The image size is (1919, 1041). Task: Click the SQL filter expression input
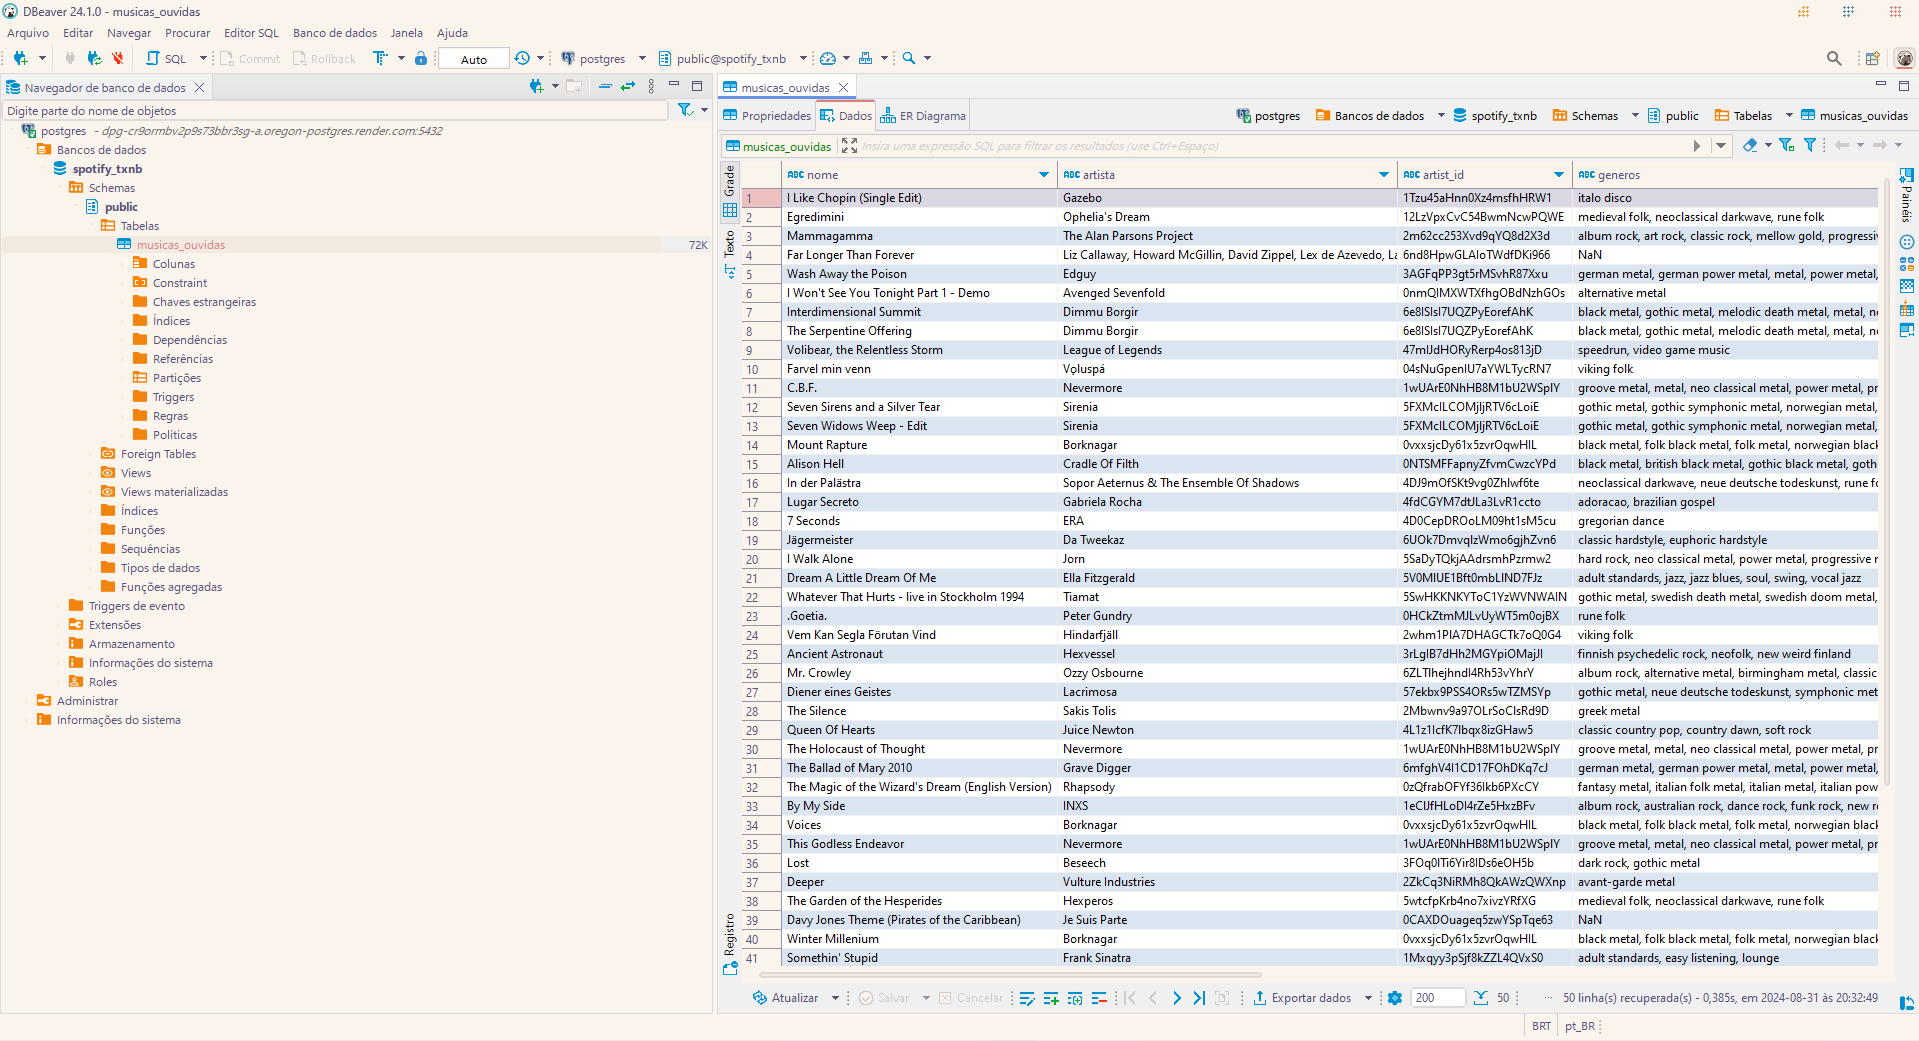pyautogui.click(x=1273, y=146)
